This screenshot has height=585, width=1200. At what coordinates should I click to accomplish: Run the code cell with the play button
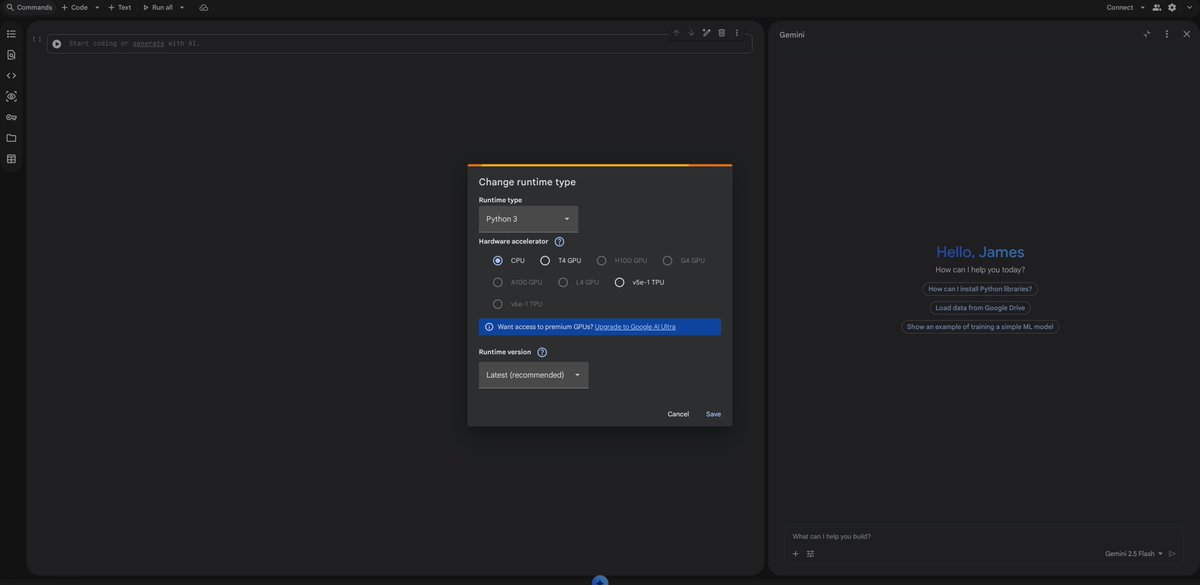click(57, 44)
